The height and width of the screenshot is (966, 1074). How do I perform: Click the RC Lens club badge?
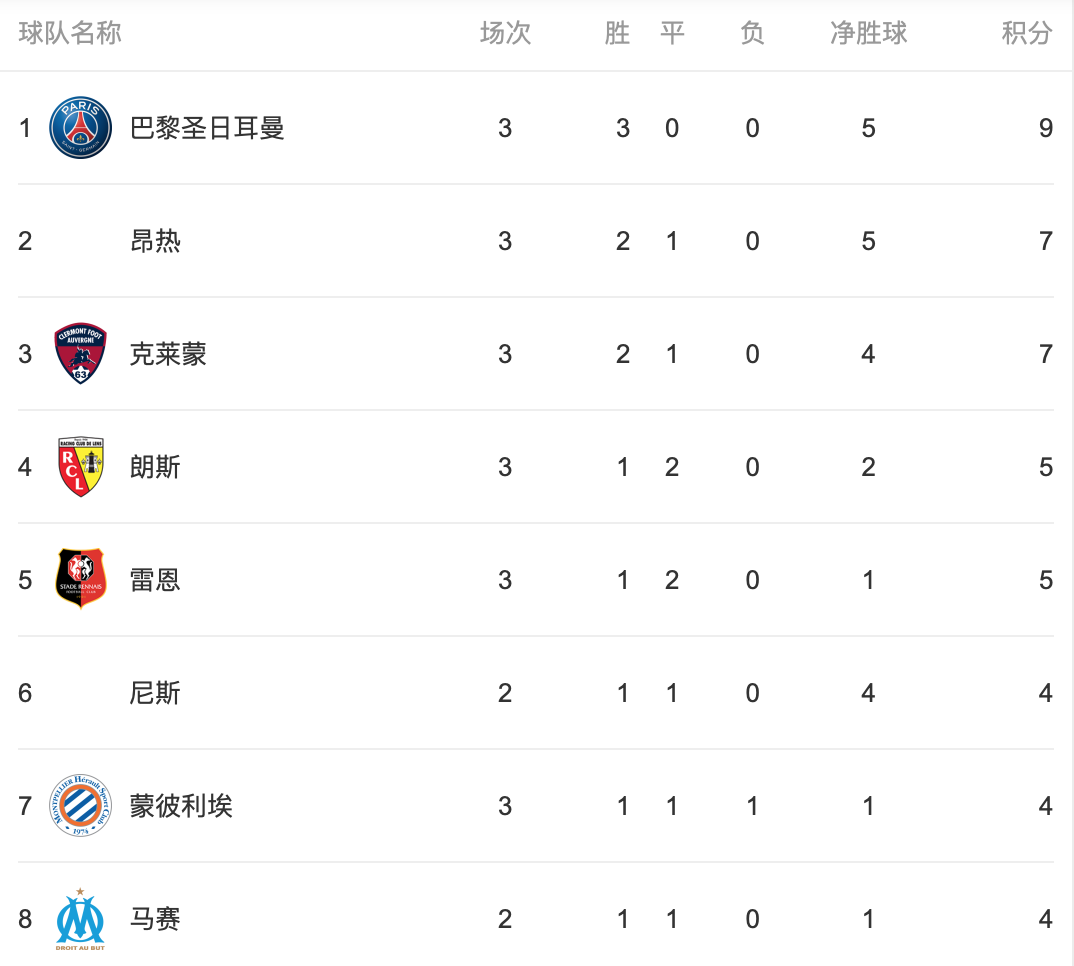point(80,467)
